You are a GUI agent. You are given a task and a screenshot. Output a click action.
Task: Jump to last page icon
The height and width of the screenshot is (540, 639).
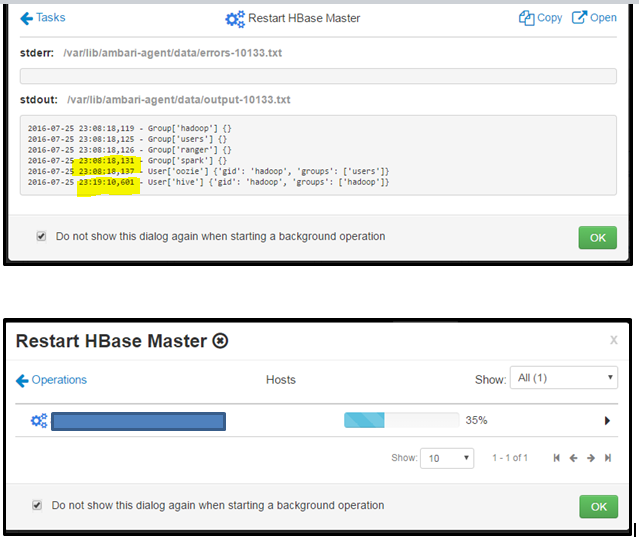[608, 458]
